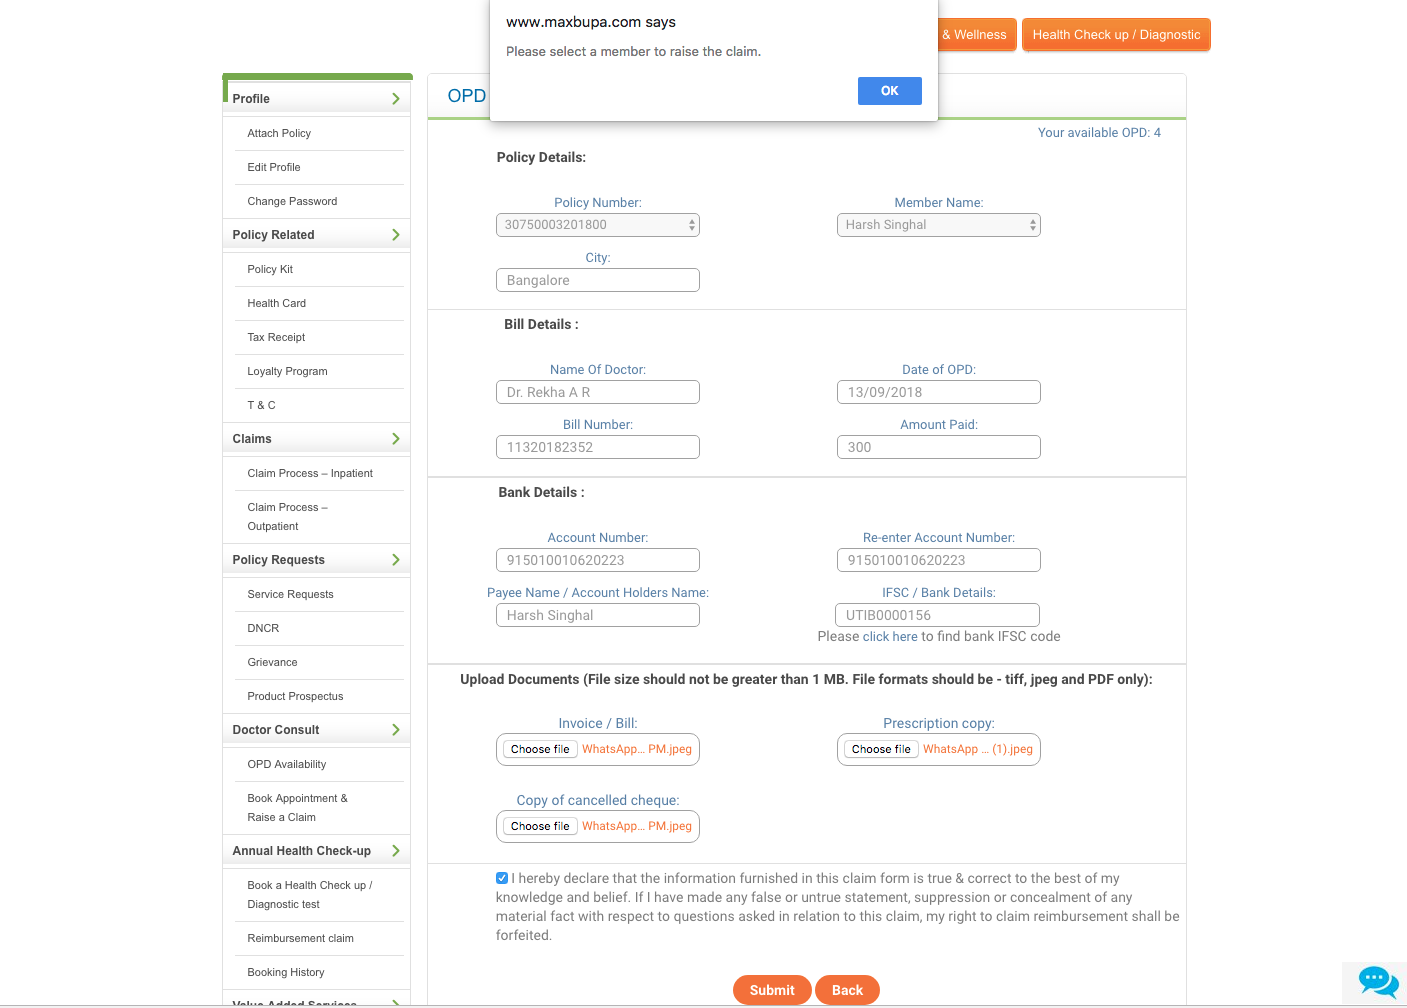Image resolution: width=1407 pixels, height=1008 pixels.
Task: Expand the Policy Requests section arrow
Action: click(396, 560)
